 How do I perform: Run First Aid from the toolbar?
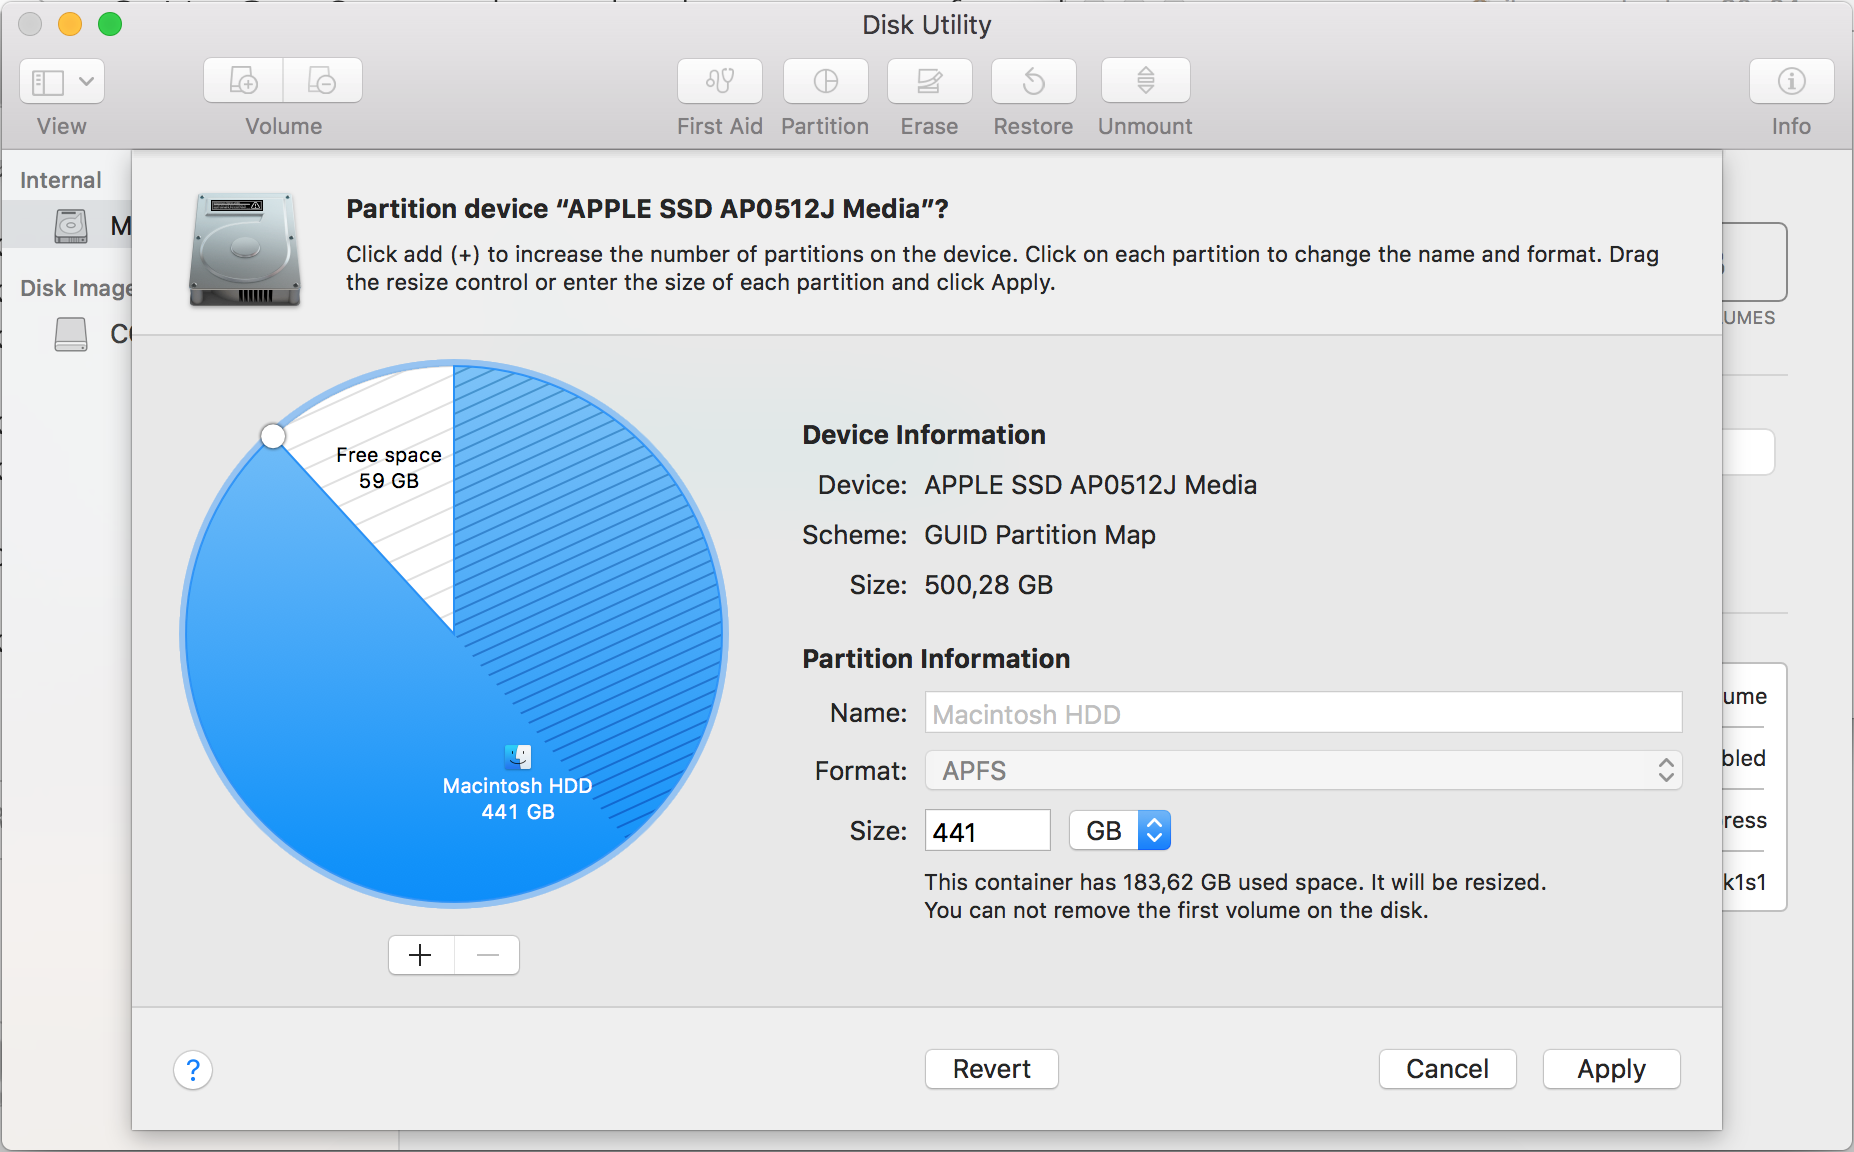click(720, 81)
